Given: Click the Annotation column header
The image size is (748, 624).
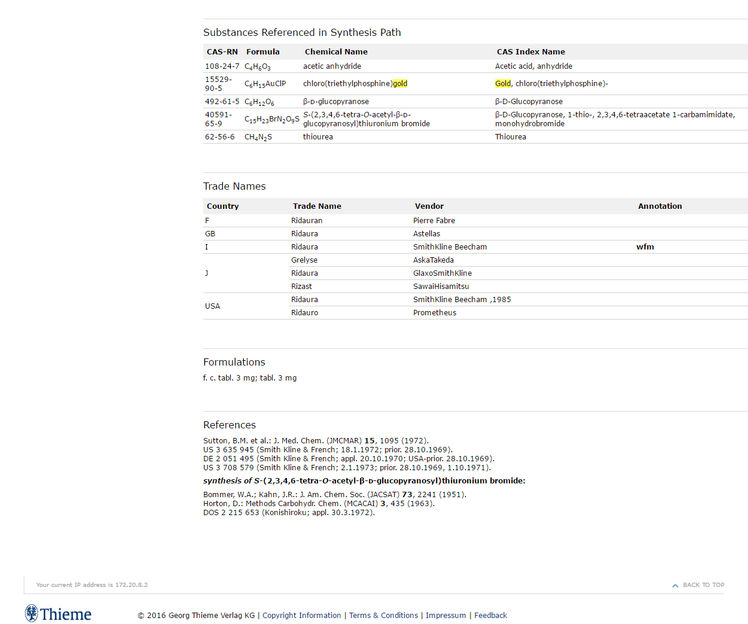Looking at the screenshot, I should 660,206.
